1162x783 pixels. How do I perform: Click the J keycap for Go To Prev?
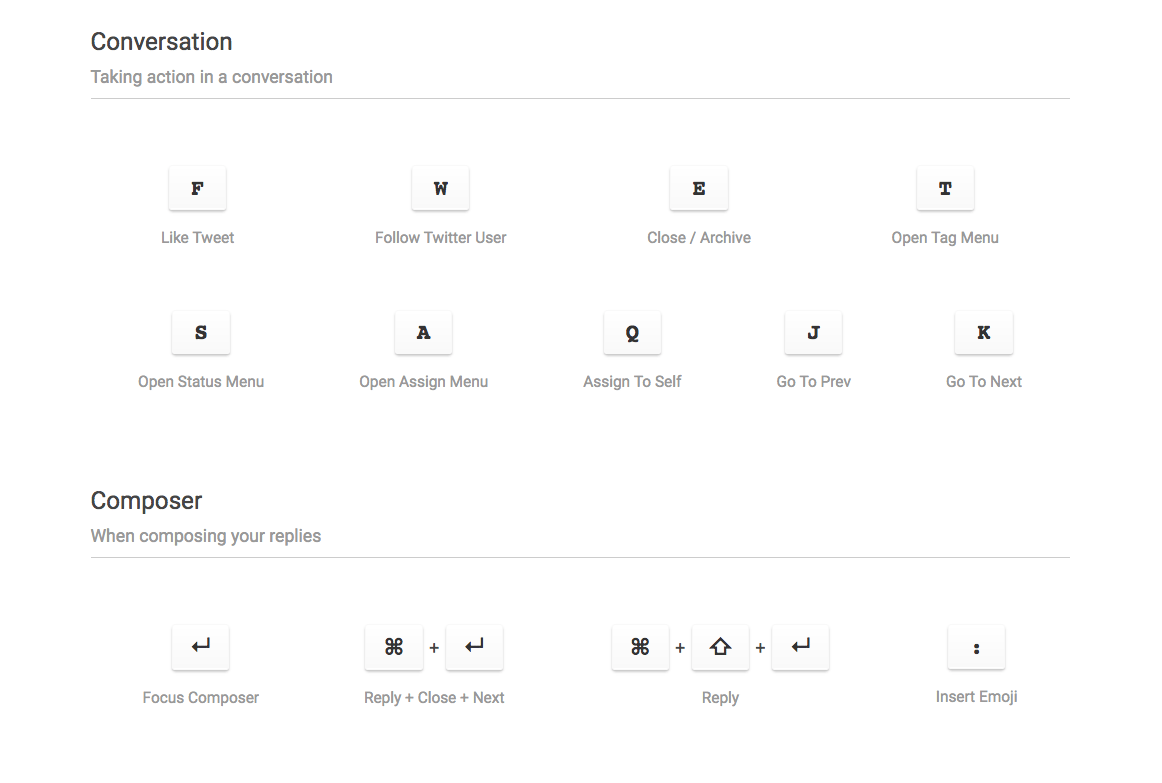click(x=813, y=332)
